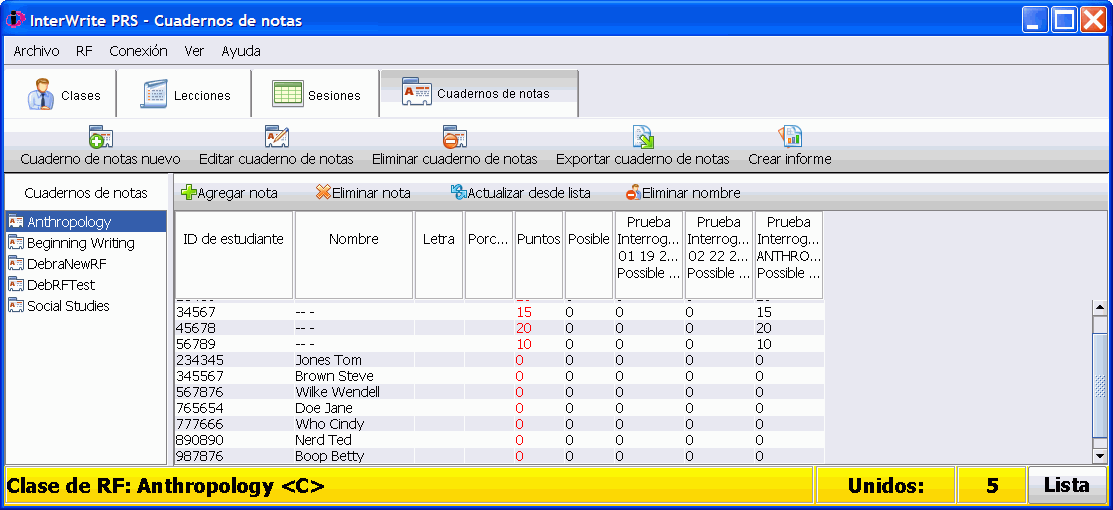Screen dimensions: 1113x510
Task: Click the Anthropology gradebook icon
Action: click(x=16, y=222)
